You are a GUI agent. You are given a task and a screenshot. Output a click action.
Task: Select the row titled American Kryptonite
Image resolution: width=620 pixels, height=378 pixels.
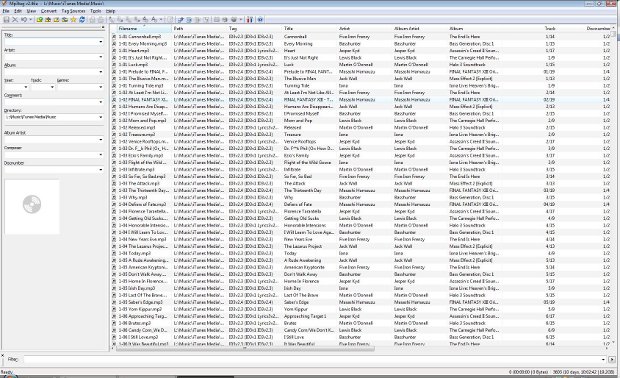361,267
